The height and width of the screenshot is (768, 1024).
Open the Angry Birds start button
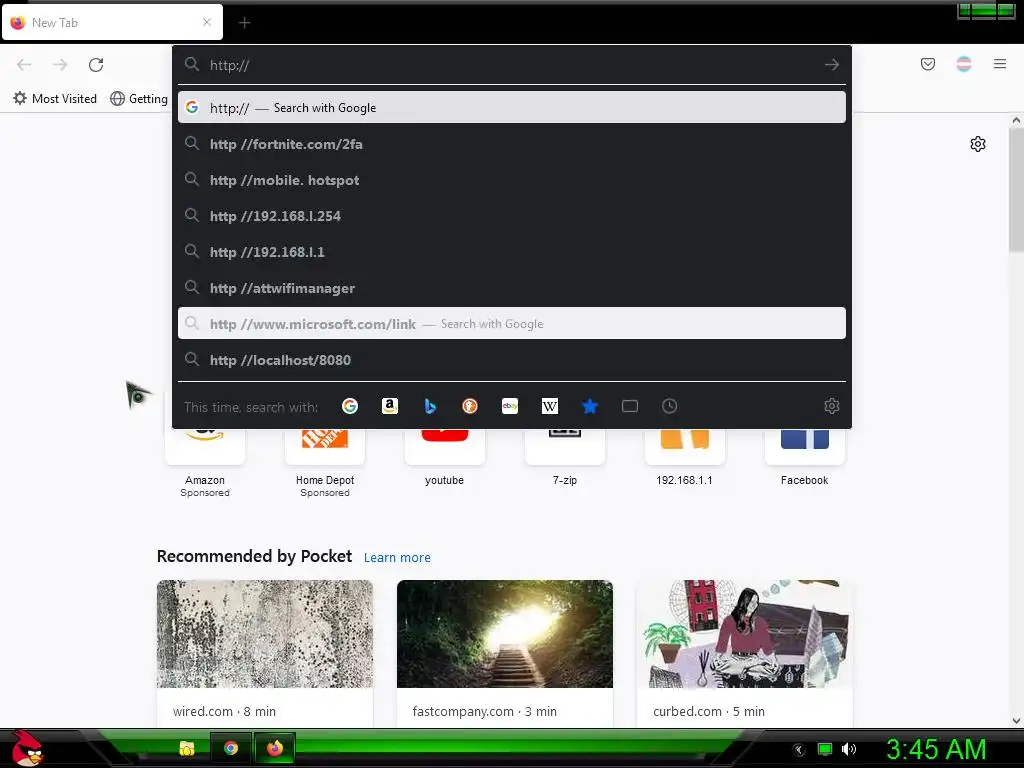[26, 748]
